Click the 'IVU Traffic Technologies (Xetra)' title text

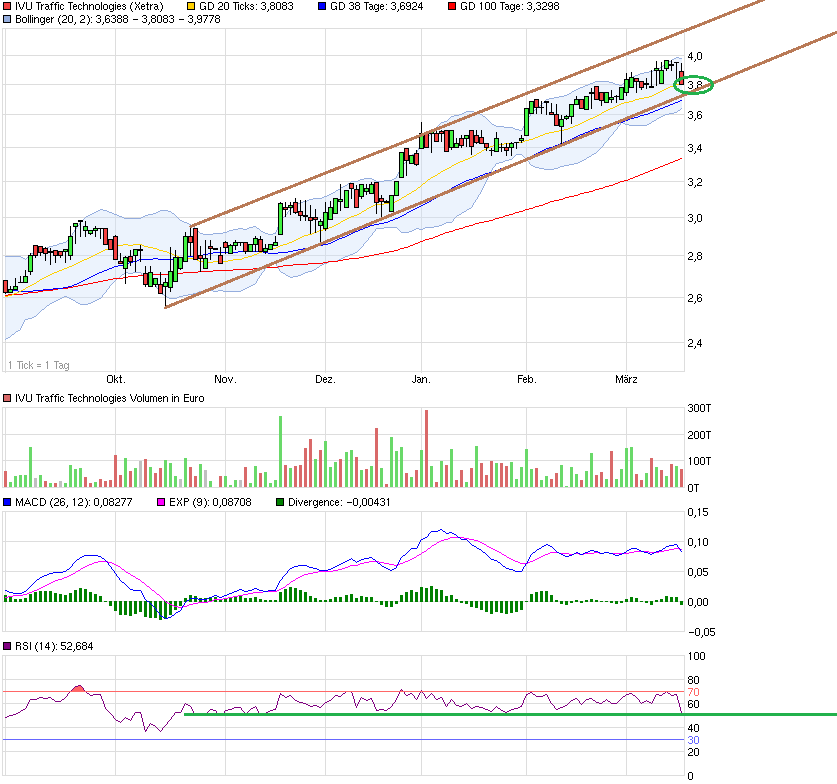tap(89, 7)
